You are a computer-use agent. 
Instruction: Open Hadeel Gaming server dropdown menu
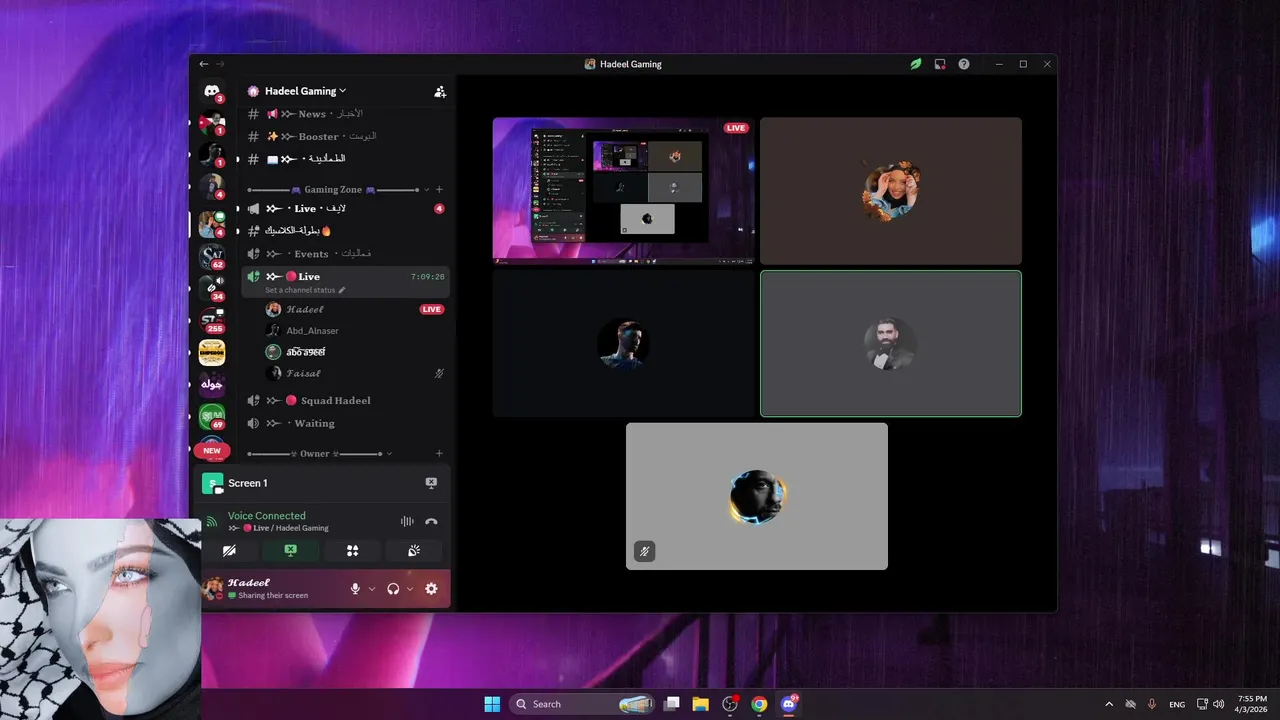[x=305, y=91]
